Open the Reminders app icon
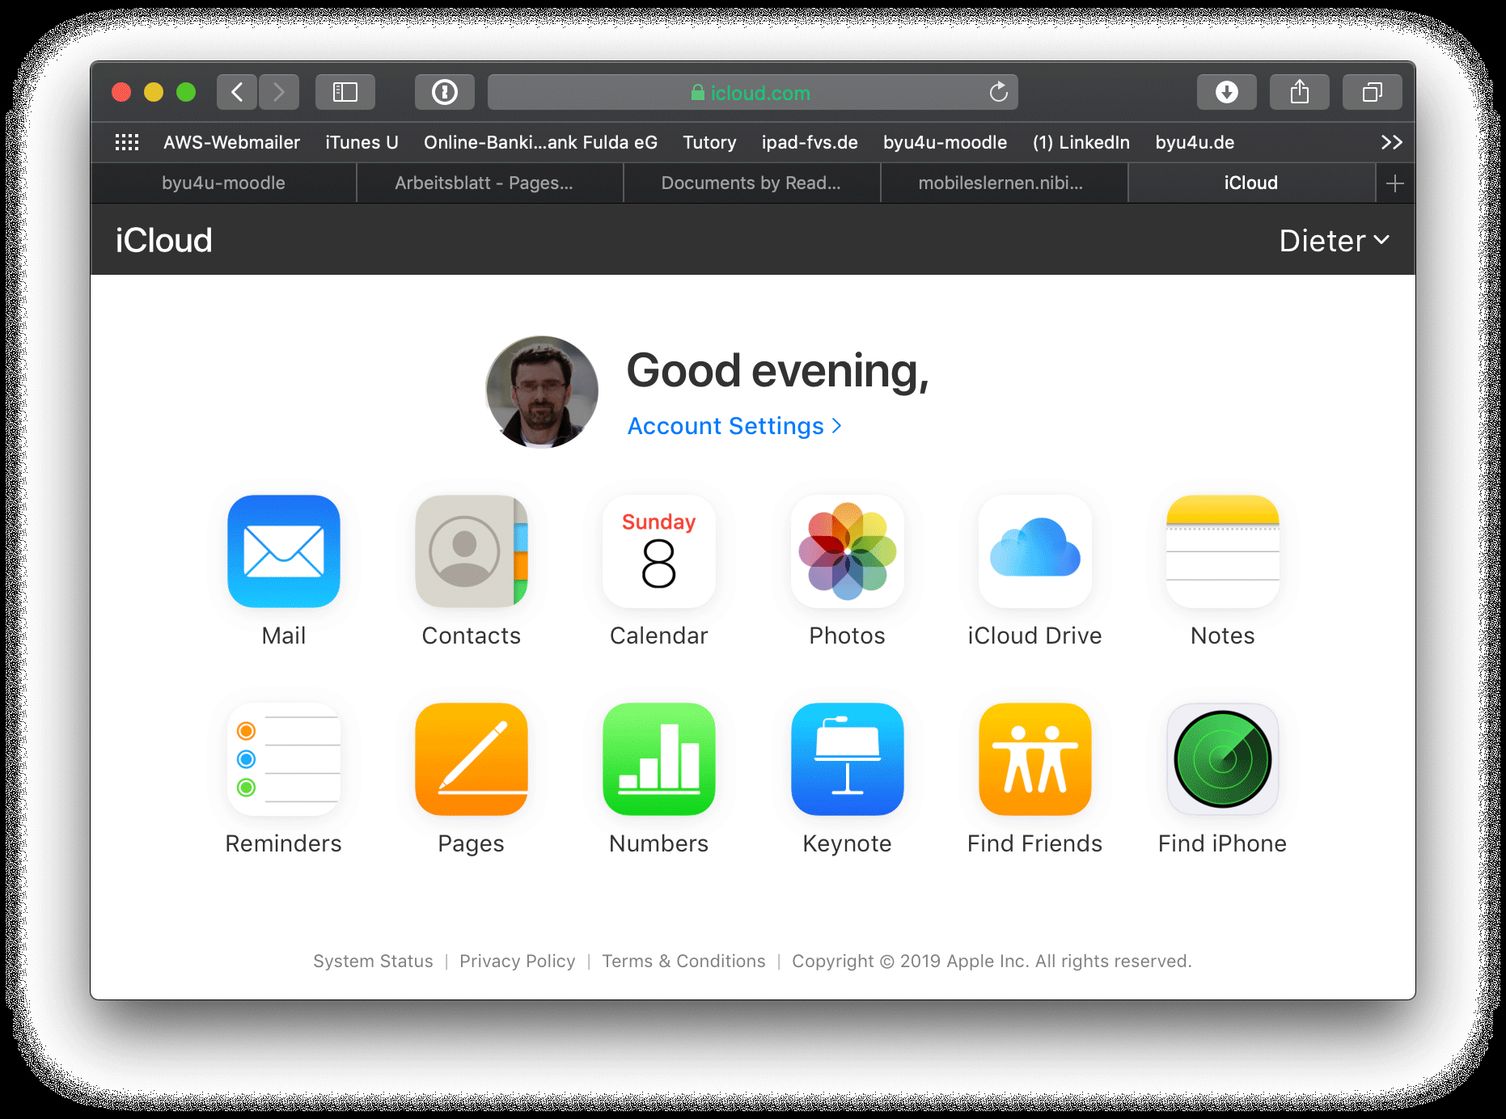Image resolution: width=1506 pixels, height=1119 pixels. pos(284,759)
